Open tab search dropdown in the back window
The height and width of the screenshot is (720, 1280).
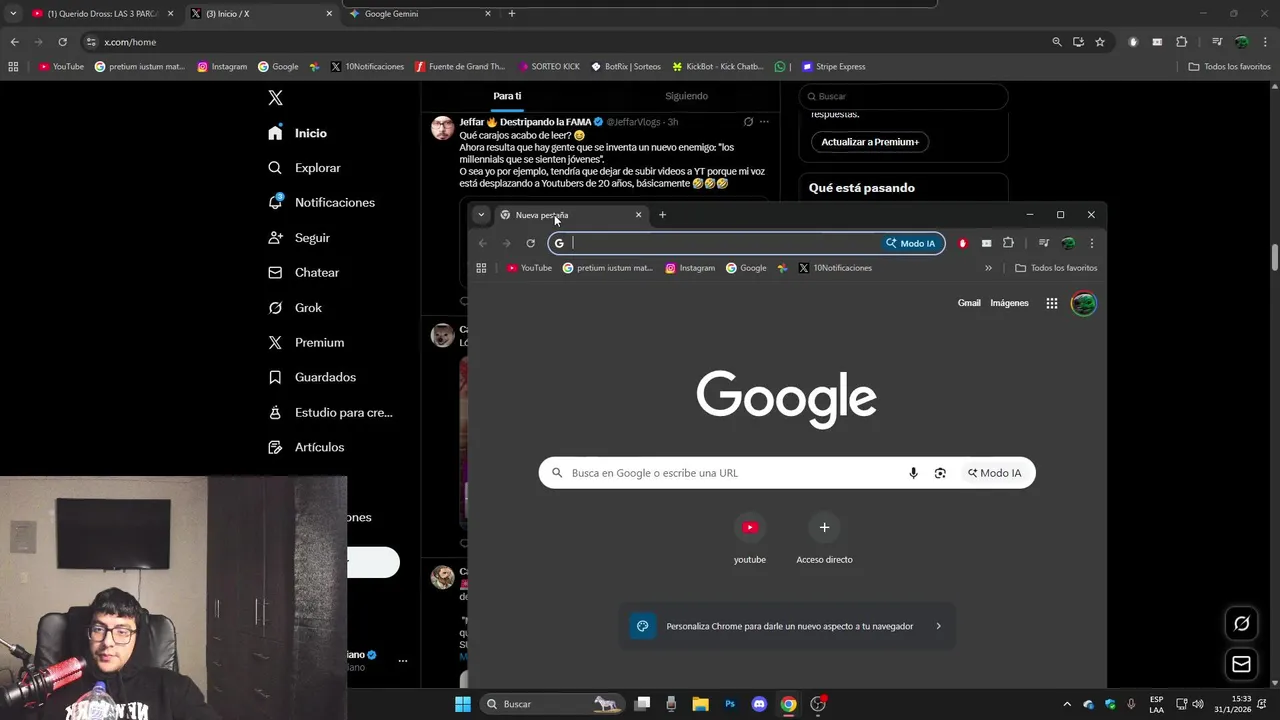(x=13, y=14)
